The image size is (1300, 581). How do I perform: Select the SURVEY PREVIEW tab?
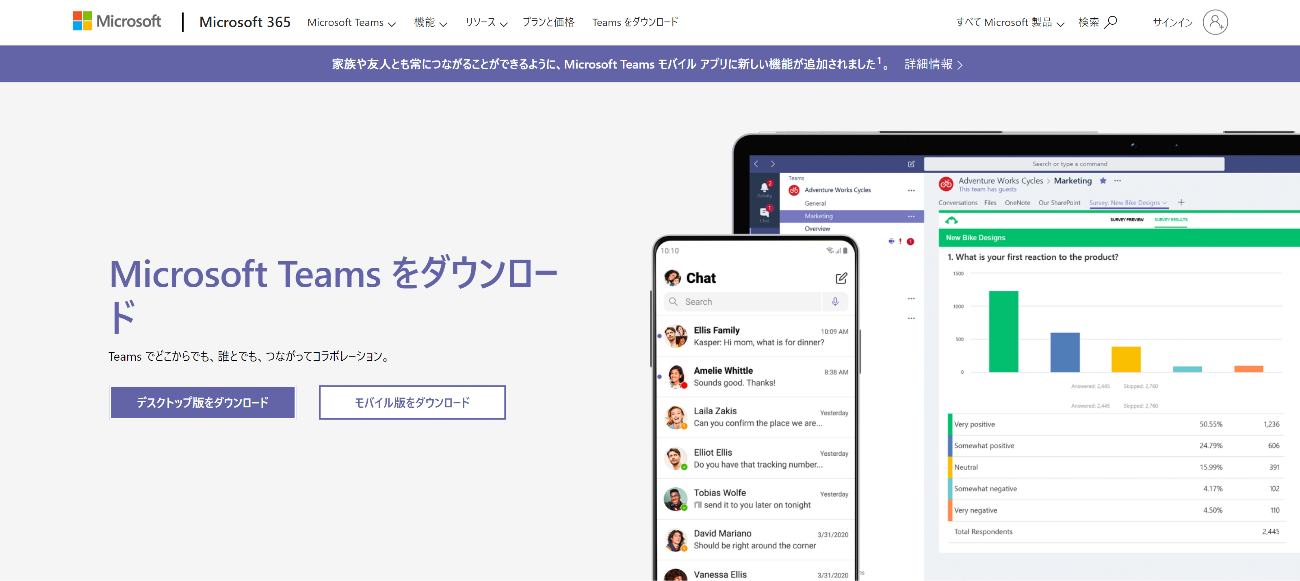click(x=1128, y=219)
